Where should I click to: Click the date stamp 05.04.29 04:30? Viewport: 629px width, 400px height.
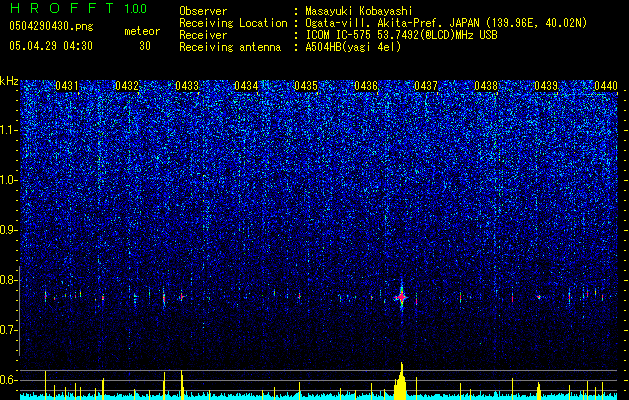pos(51,46)
